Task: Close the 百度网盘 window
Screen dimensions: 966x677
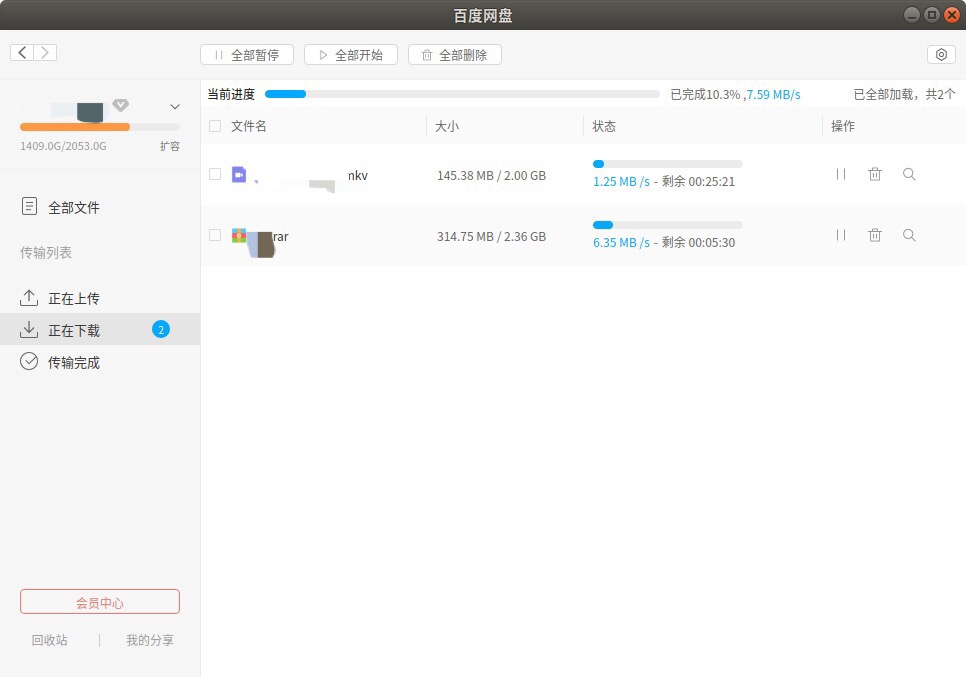Action: click(952, 15)
